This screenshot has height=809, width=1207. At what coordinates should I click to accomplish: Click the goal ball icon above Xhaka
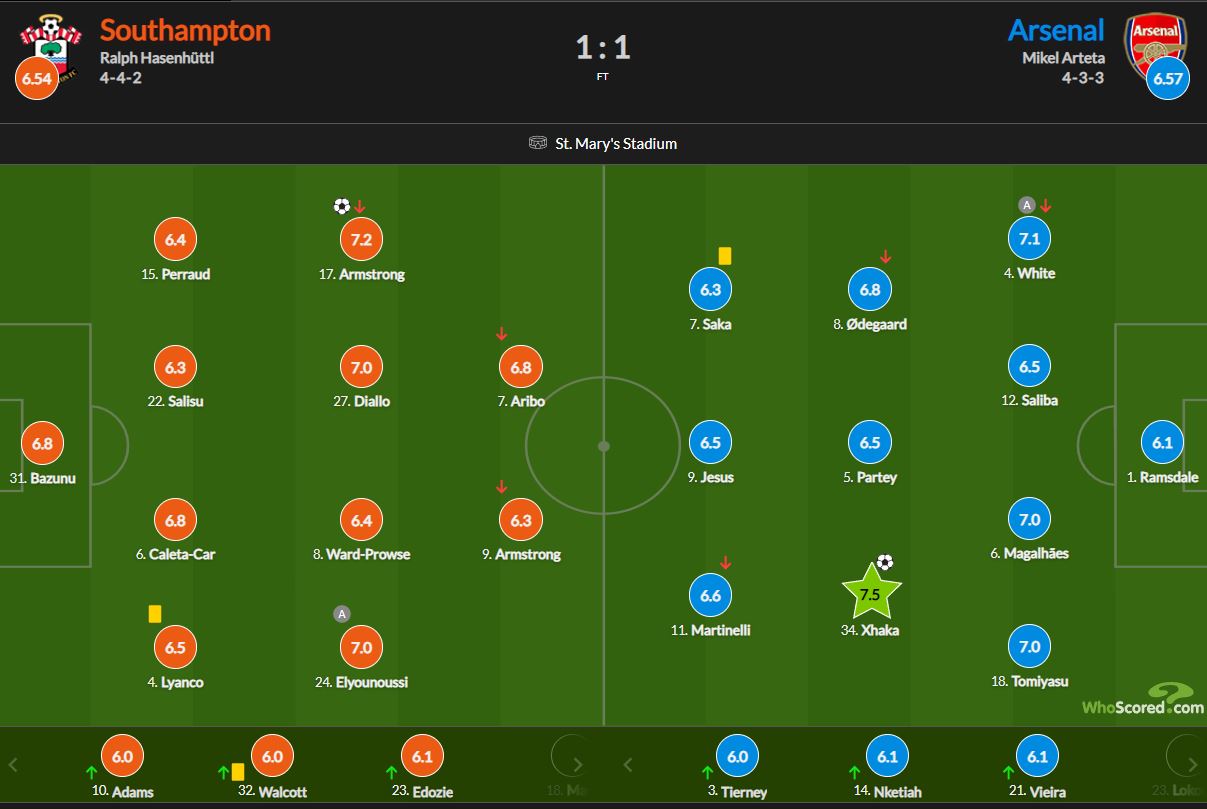click(x=884, y=562)
